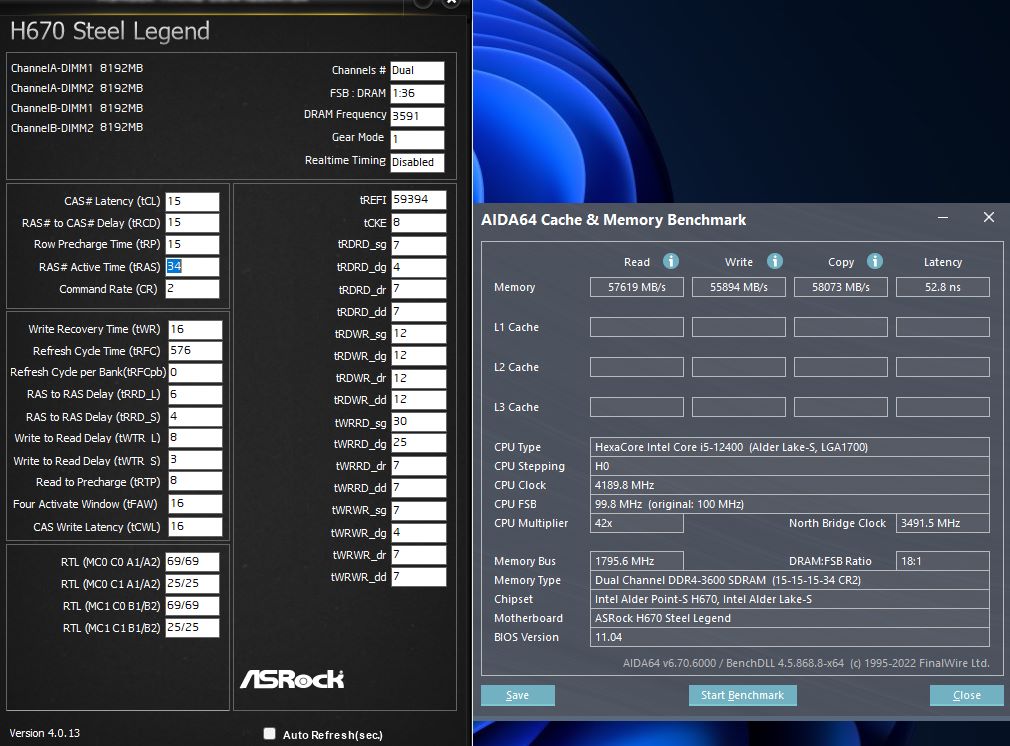The image size is (1010, 746).
Task: Click Memory Latency result 52.8 ns
Action: 942,287
